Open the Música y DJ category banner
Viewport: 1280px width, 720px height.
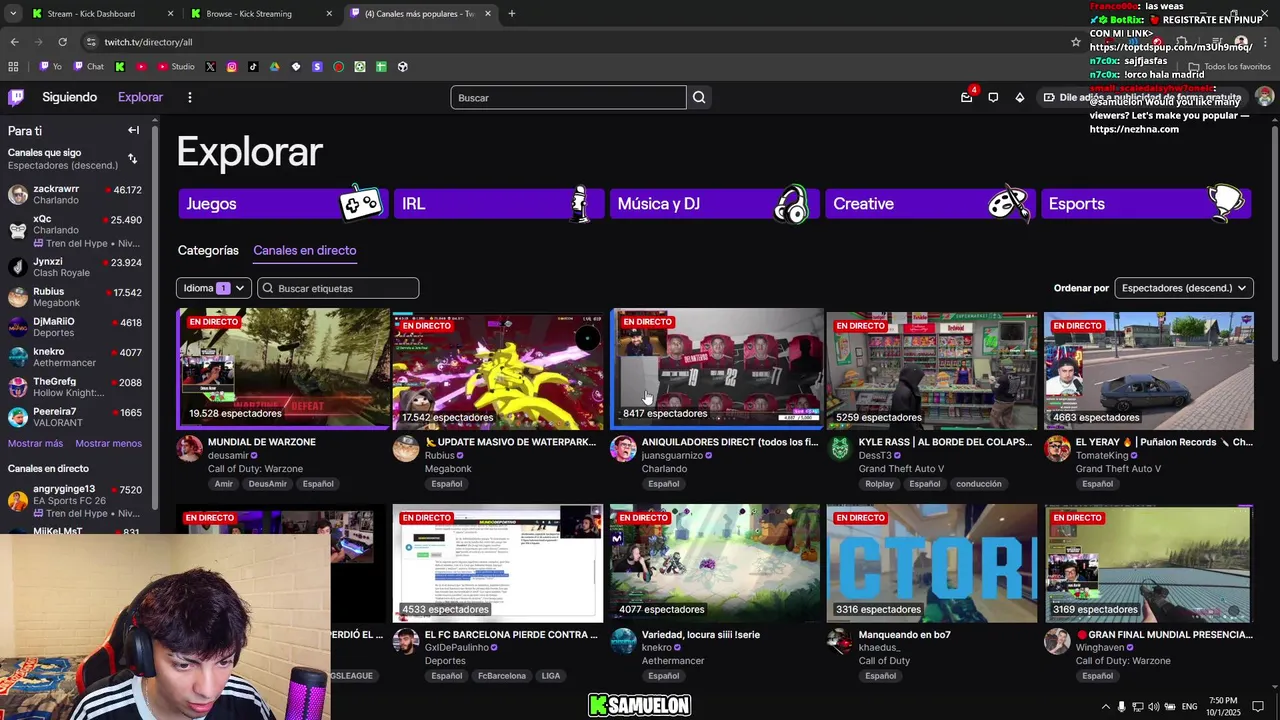(x=715, y=203)
